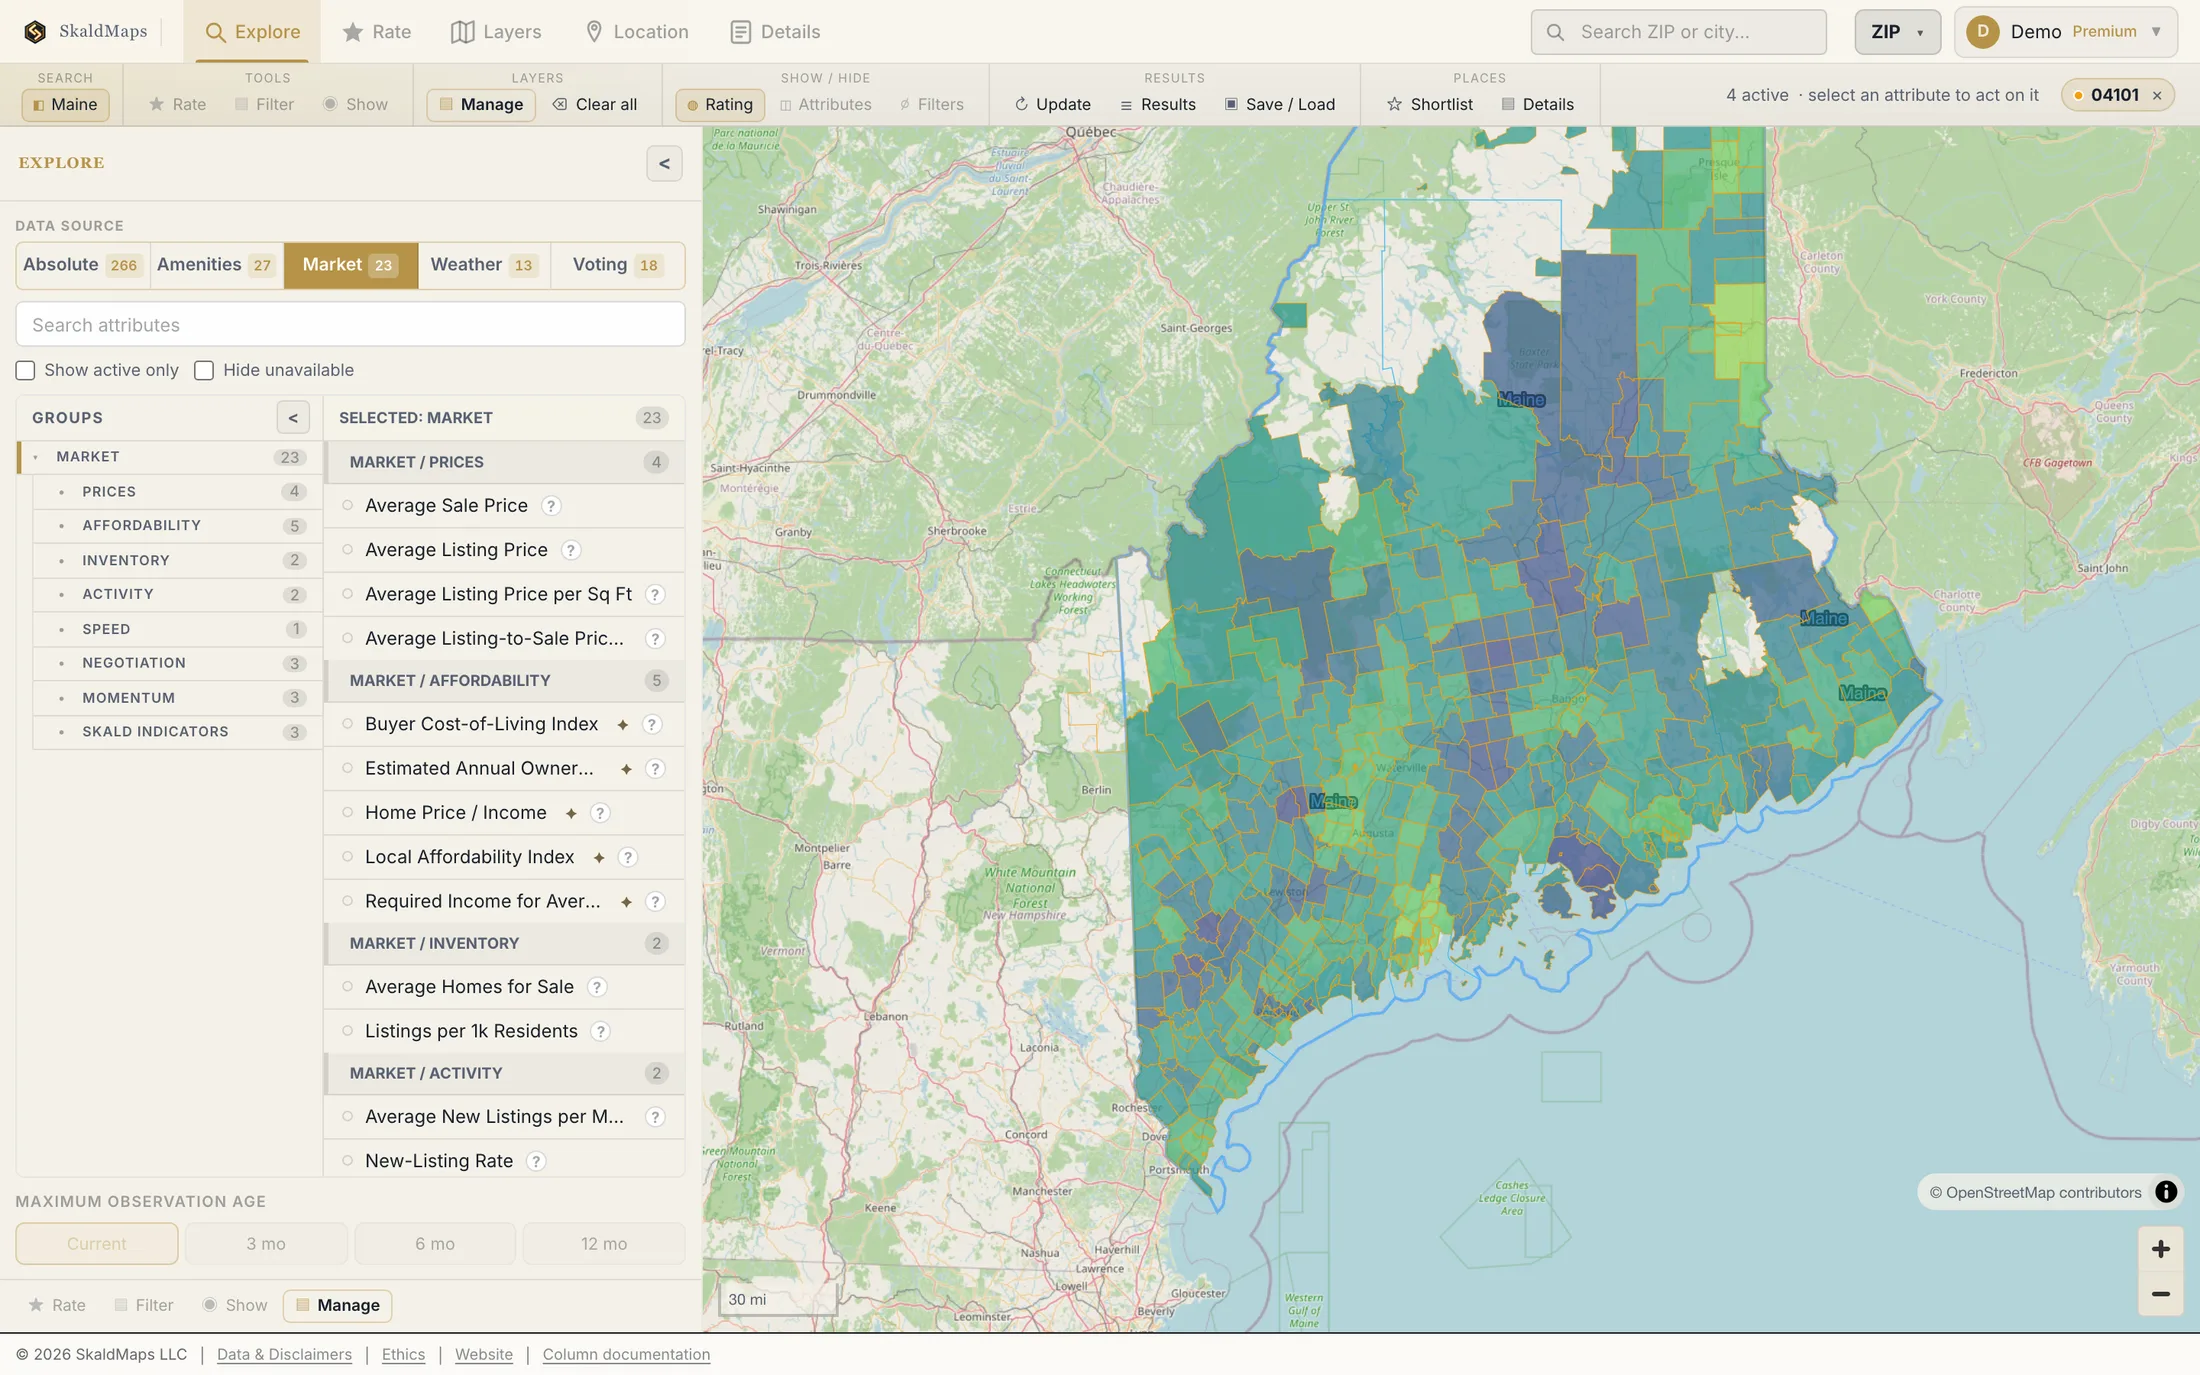
Task: Select the Voting data source
Action: (617, 265)
